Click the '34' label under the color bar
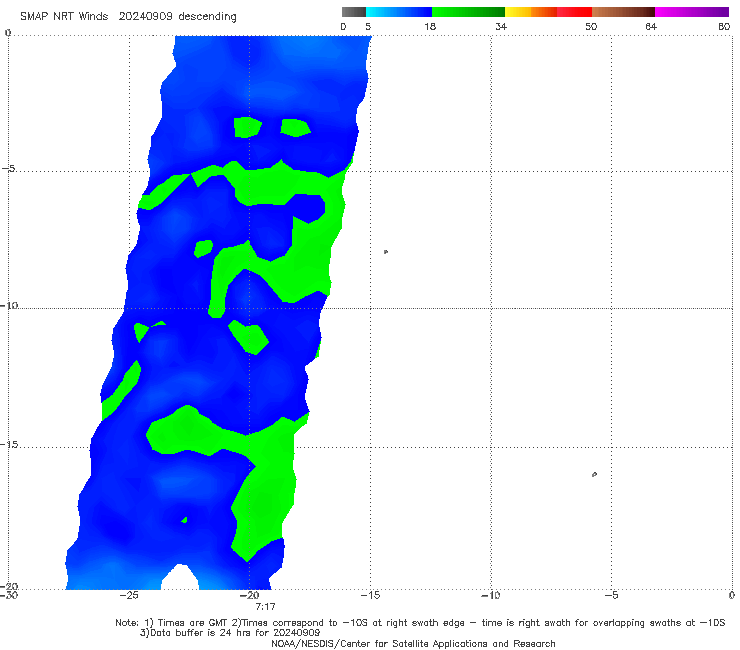740x650 pixels. (501, 26)
